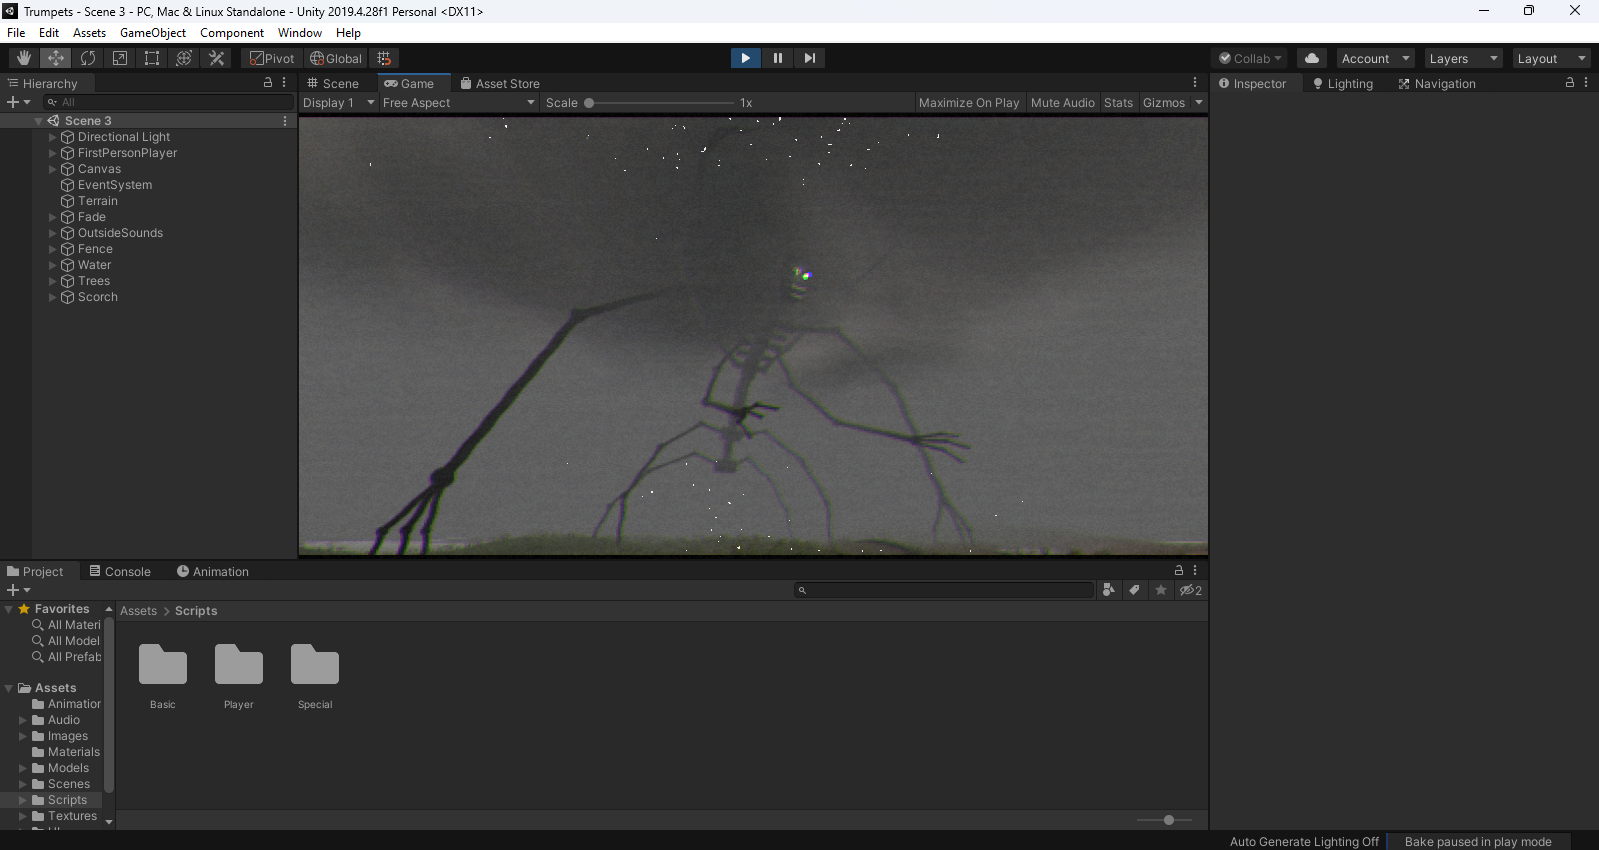
Task: Switch to the Asset Store tab
Action: click(500, 84)
